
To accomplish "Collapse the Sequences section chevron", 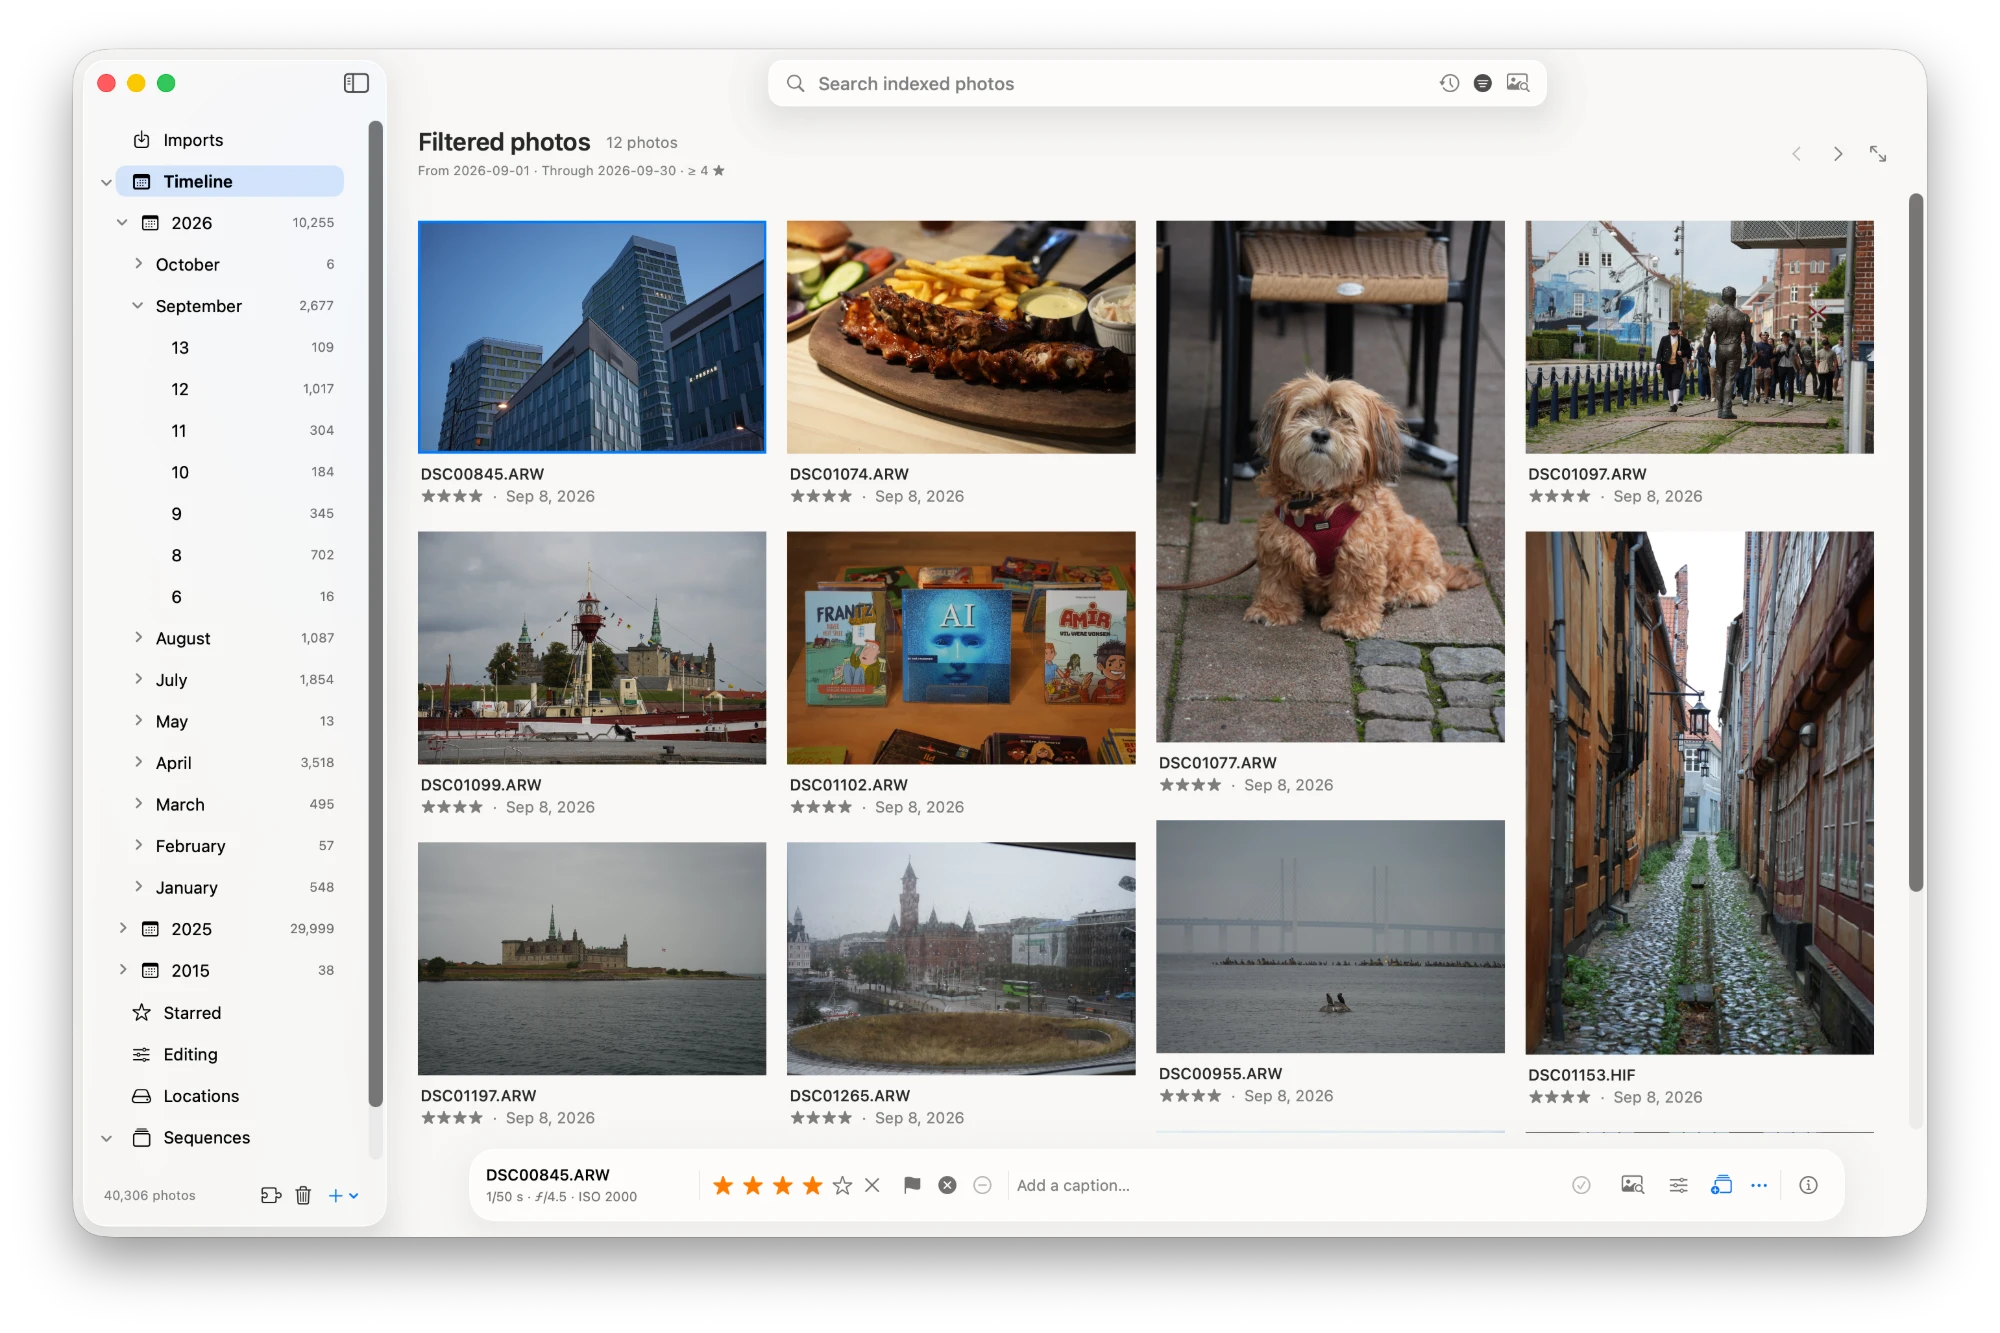I will pos(106,1138).
